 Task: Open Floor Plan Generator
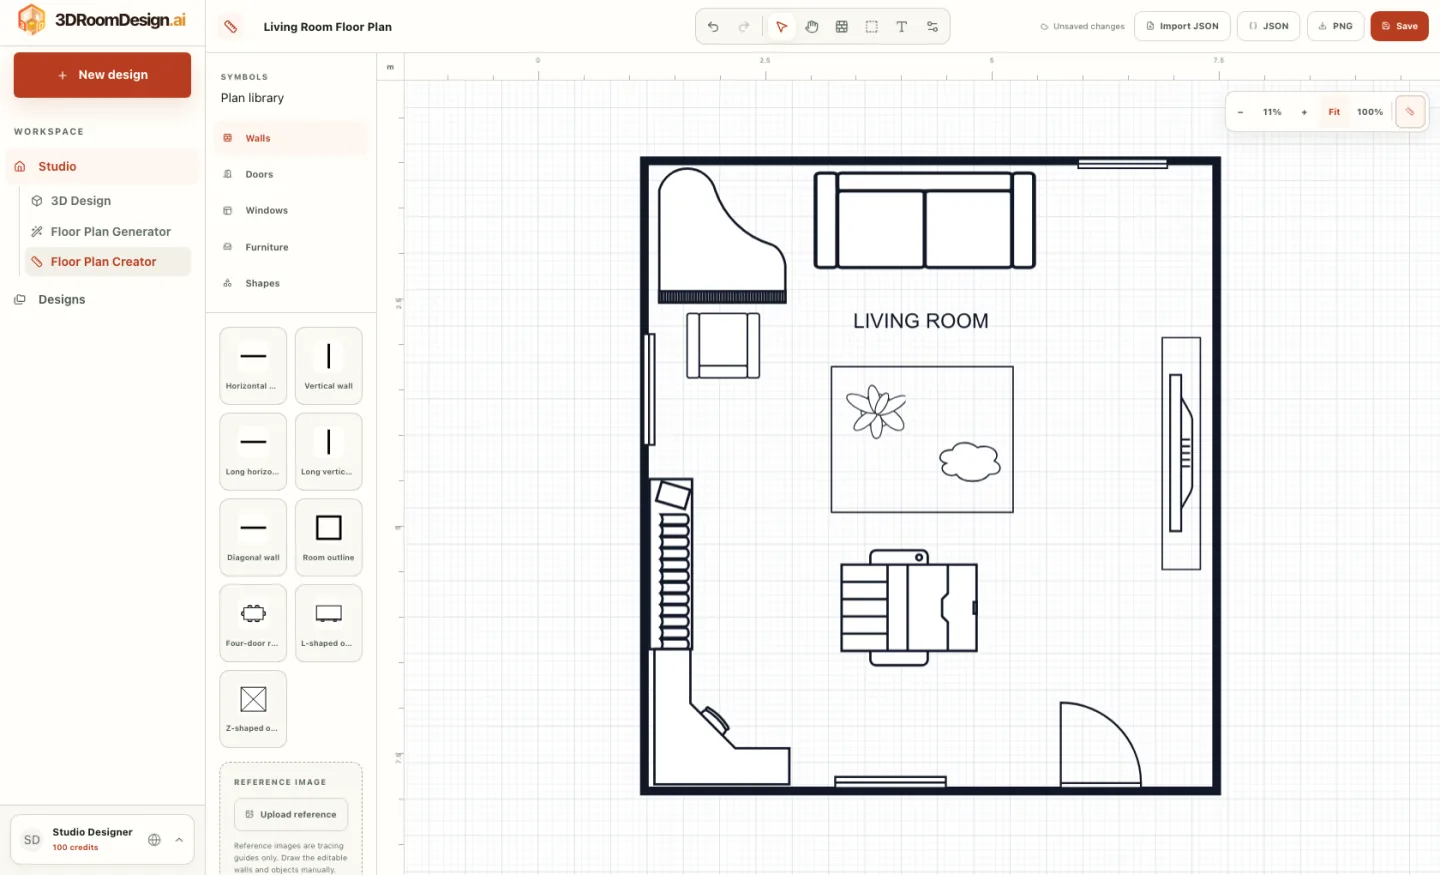pyautogui.click(x=107, y=232)
